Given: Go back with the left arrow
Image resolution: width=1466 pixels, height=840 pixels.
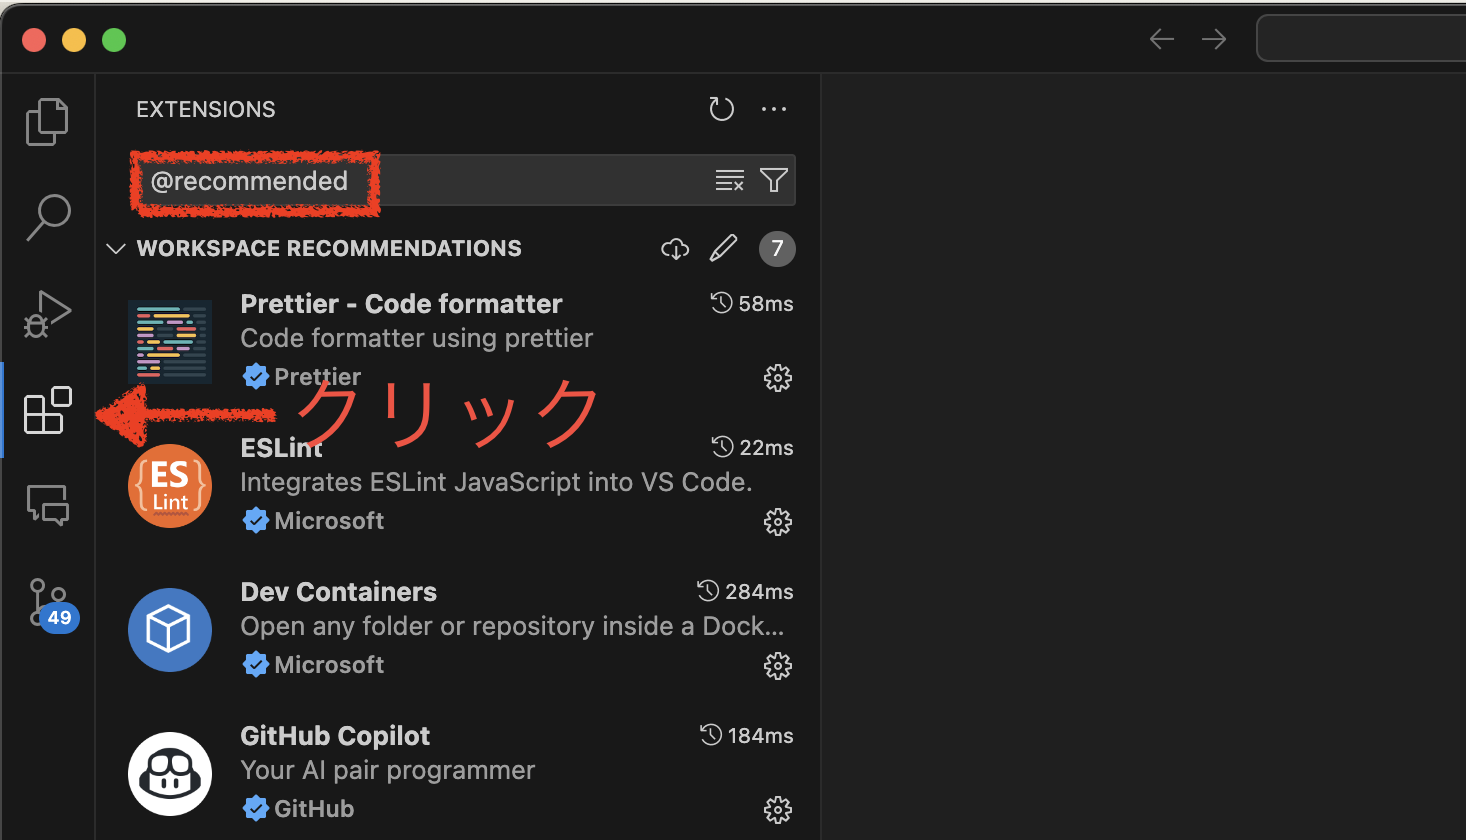Looking at the screenshot, I should coord(1162,39).
